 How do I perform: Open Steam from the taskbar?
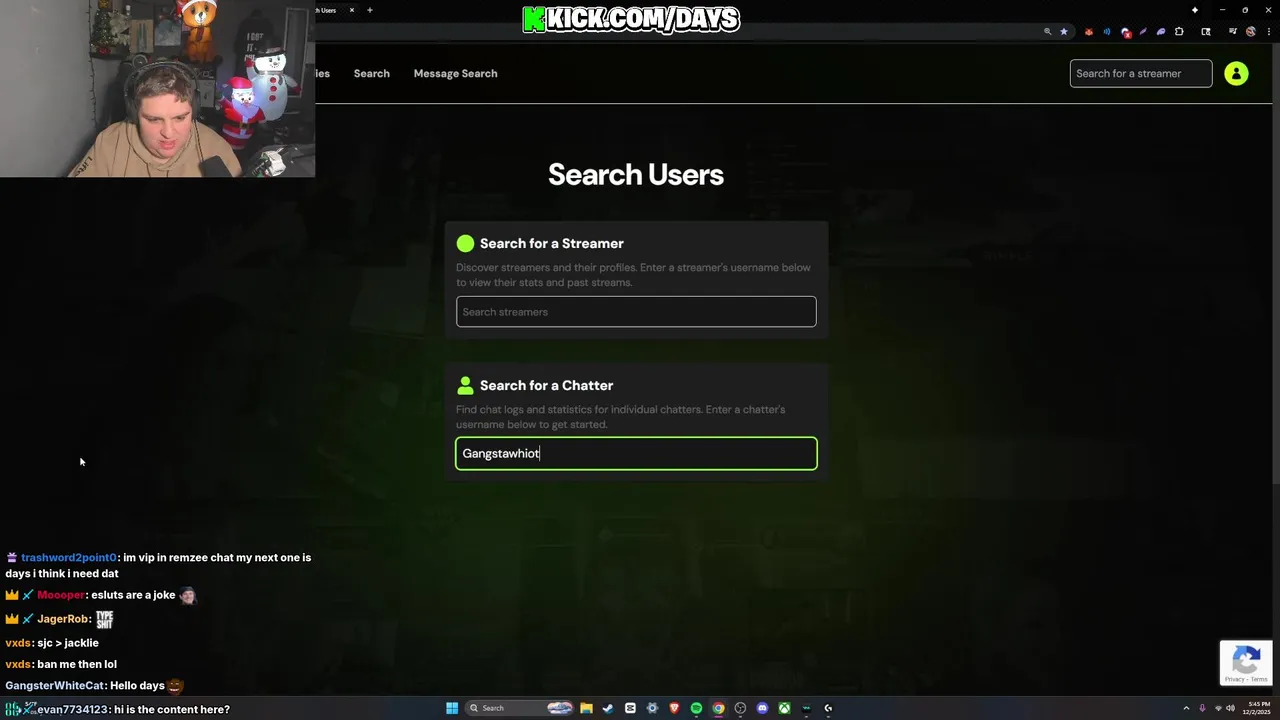(608, 708)
